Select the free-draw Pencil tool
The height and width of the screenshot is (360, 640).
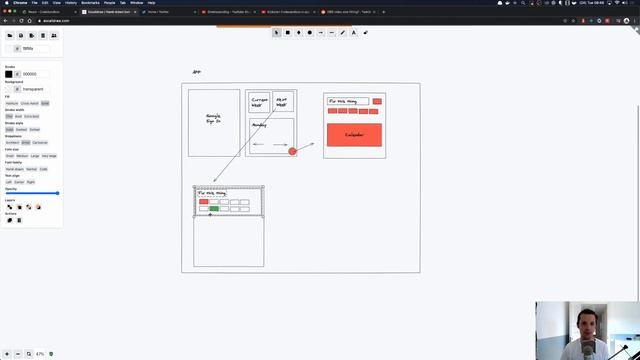pos(343,33)
